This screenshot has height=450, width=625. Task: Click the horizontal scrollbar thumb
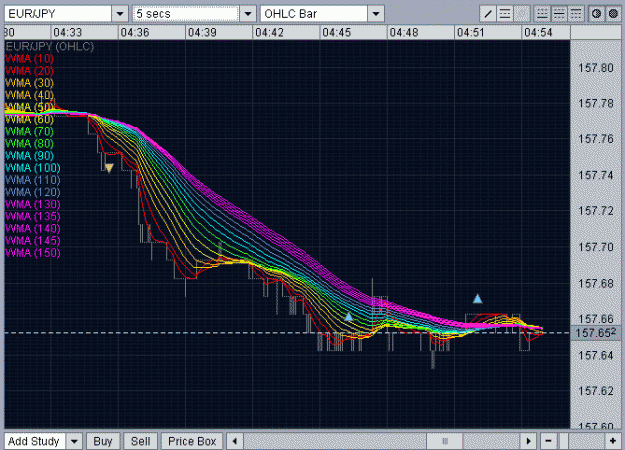(x=445, y=441)
